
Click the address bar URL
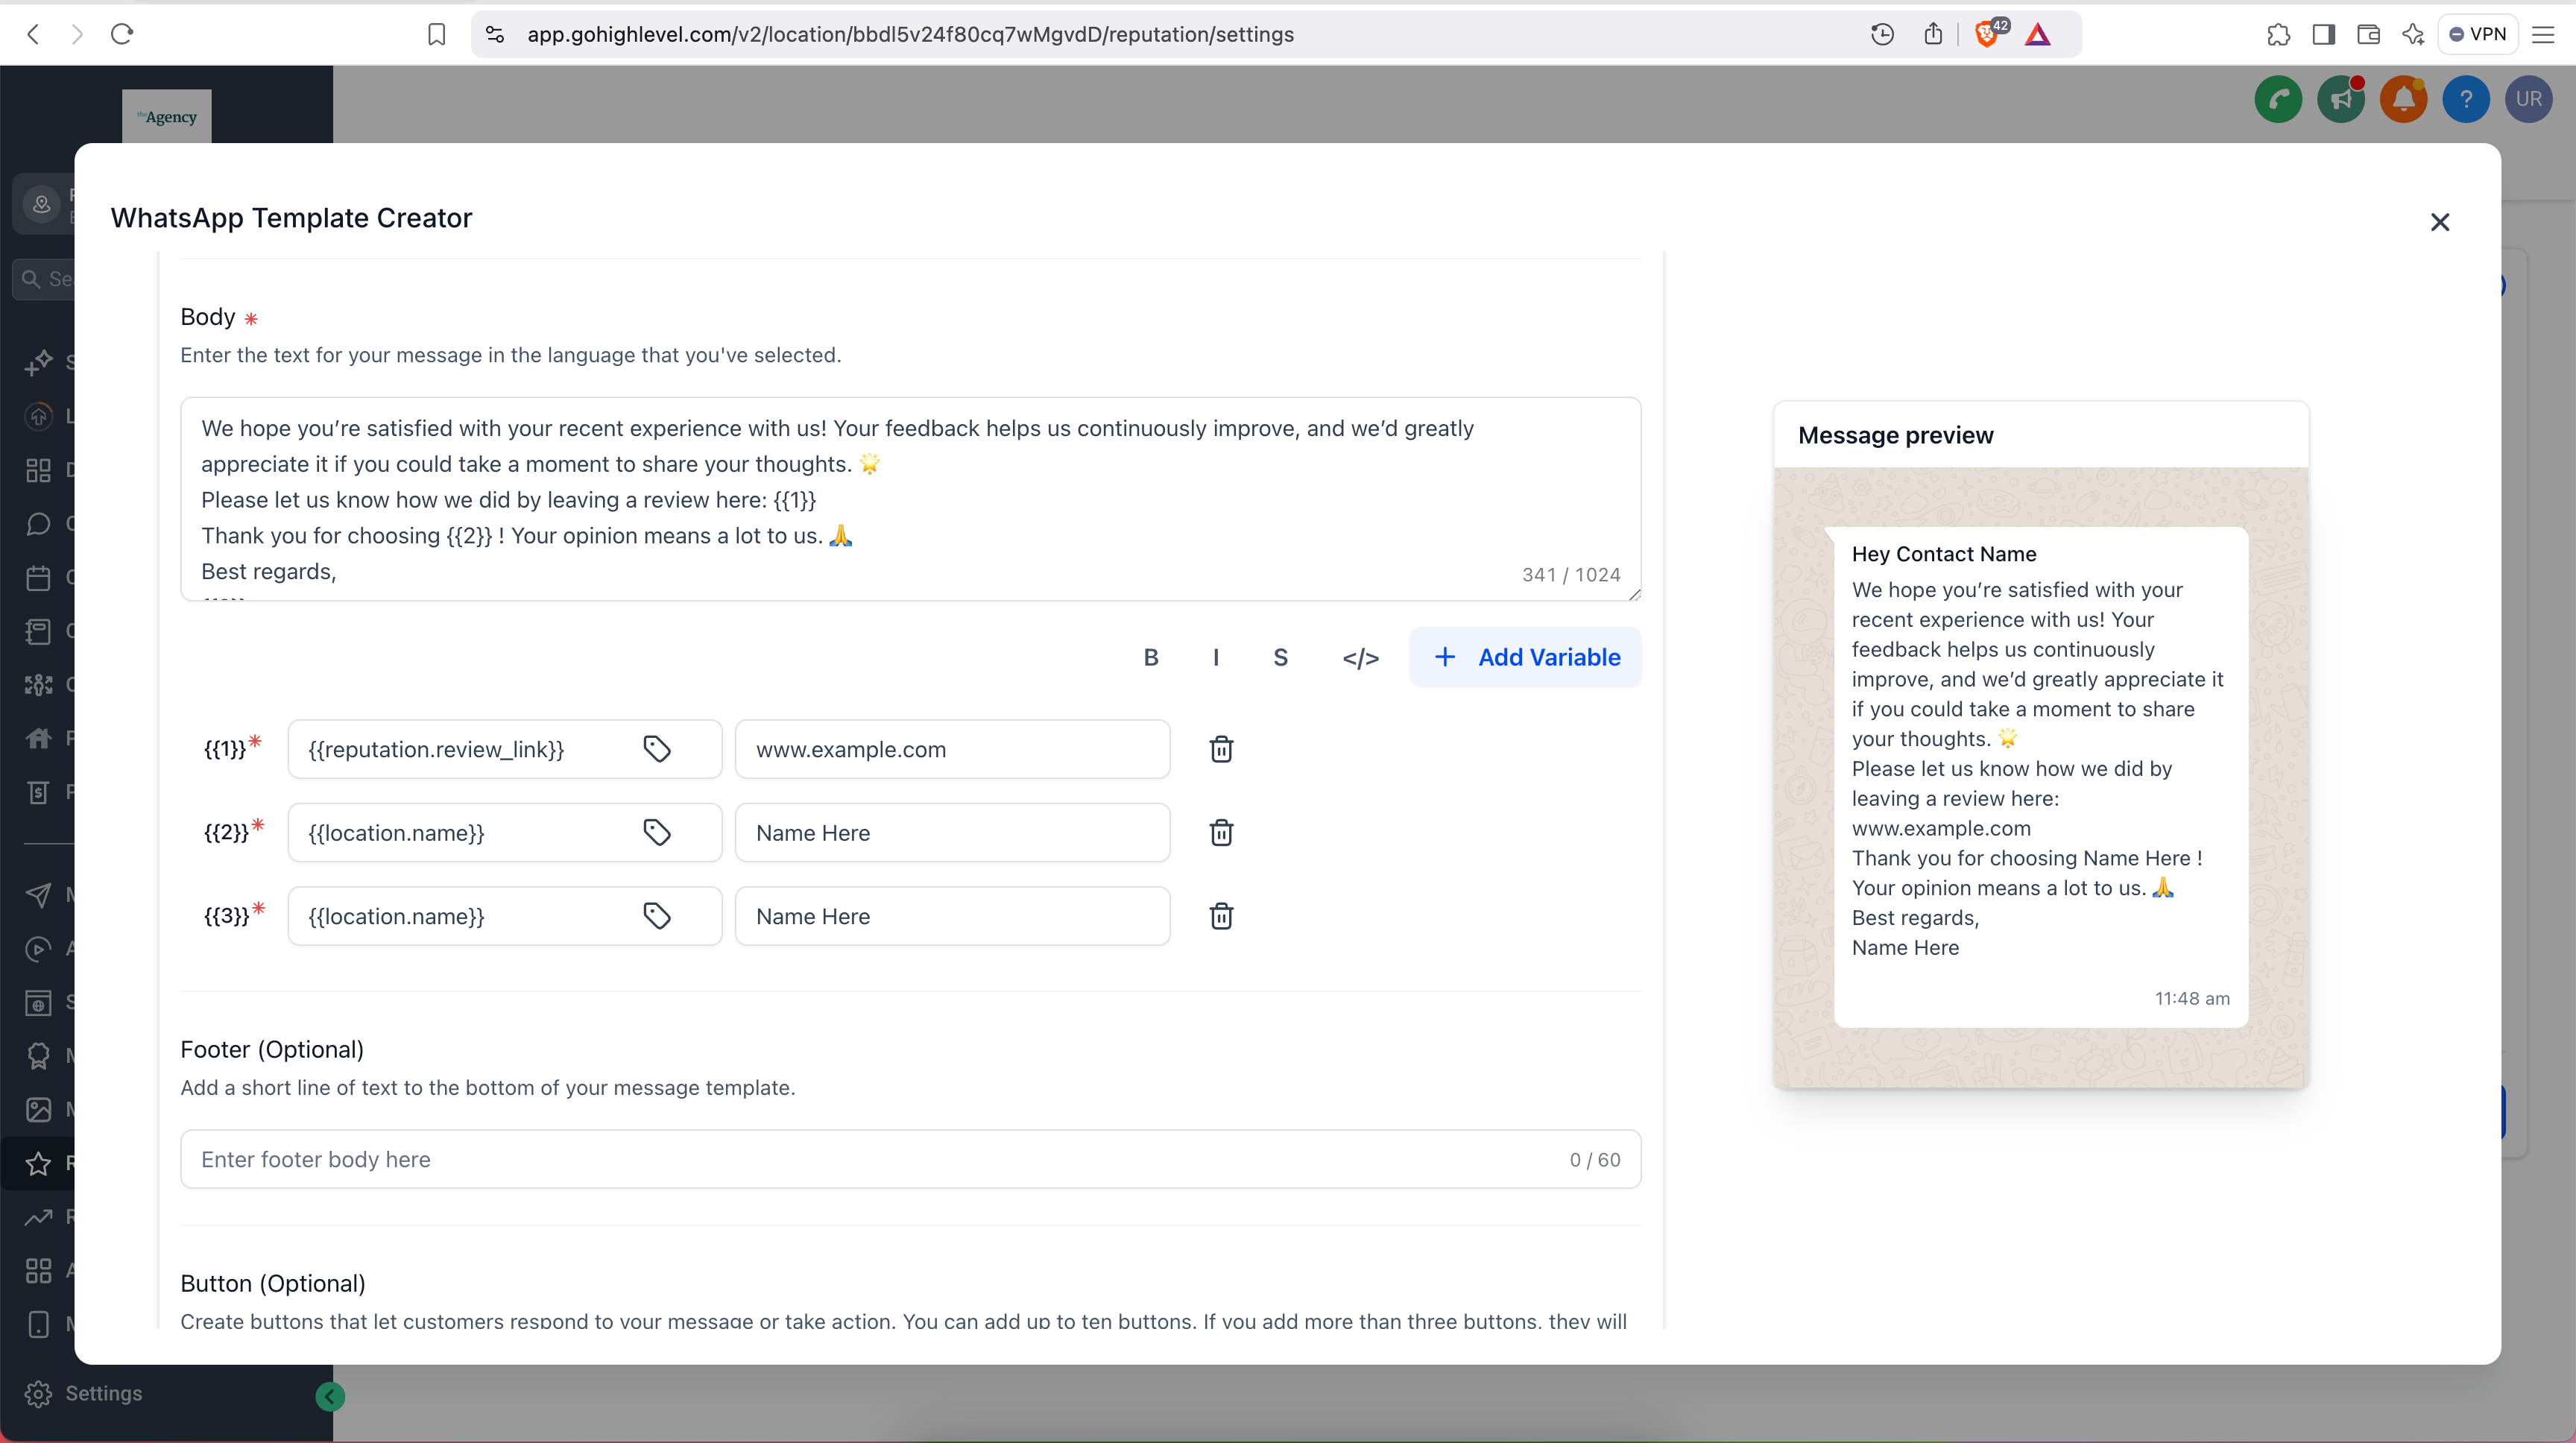tap(909, 34)
